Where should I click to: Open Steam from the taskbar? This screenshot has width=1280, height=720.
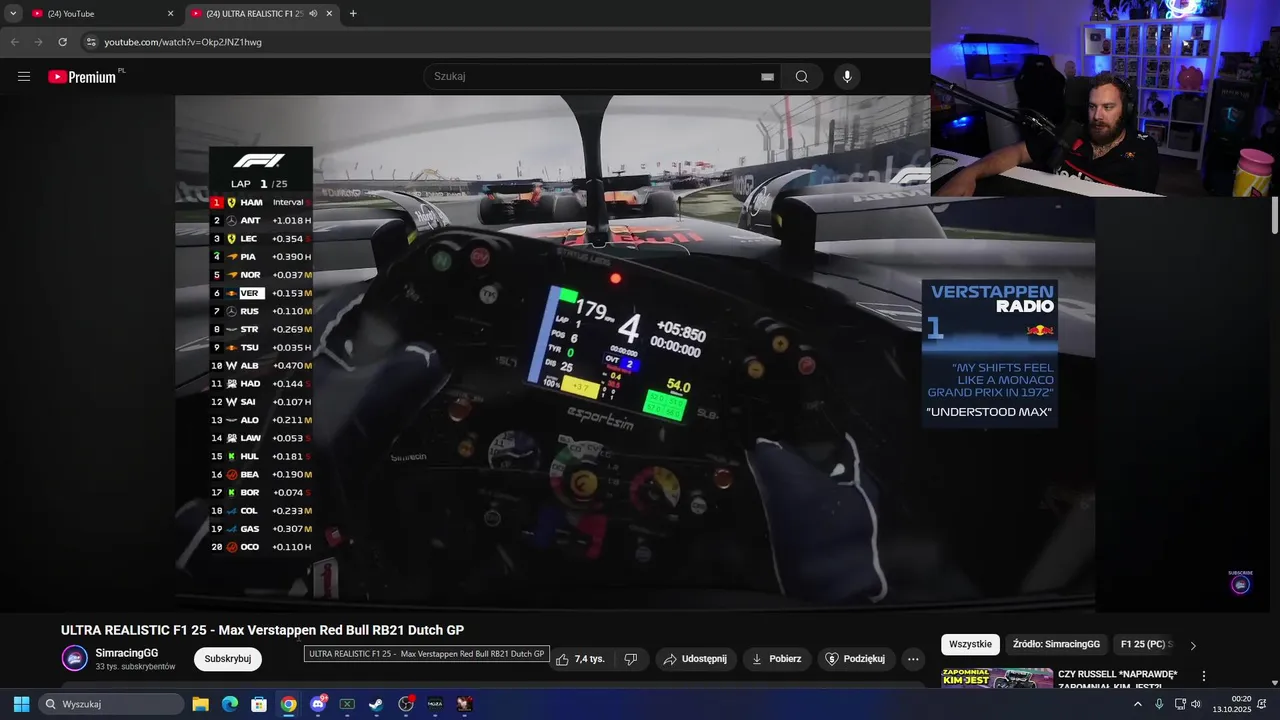pyautogui.click(x=376, y=704)
